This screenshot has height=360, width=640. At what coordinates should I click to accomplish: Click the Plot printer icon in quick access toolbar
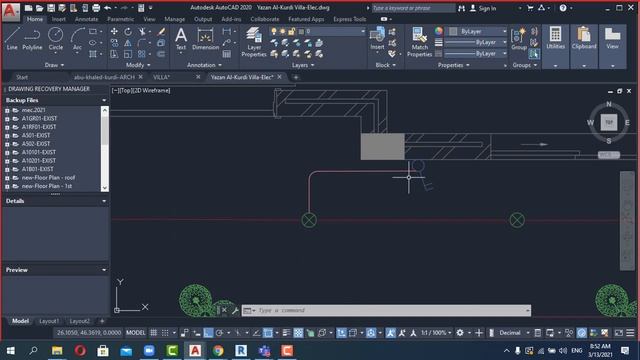[x=96, y=8]
